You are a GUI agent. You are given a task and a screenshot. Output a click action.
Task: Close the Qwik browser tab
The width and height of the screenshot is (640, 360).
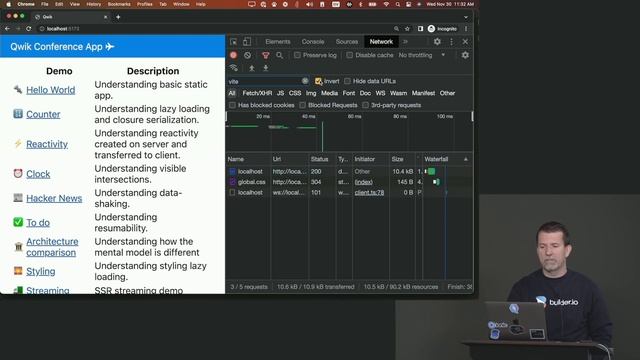105,17
